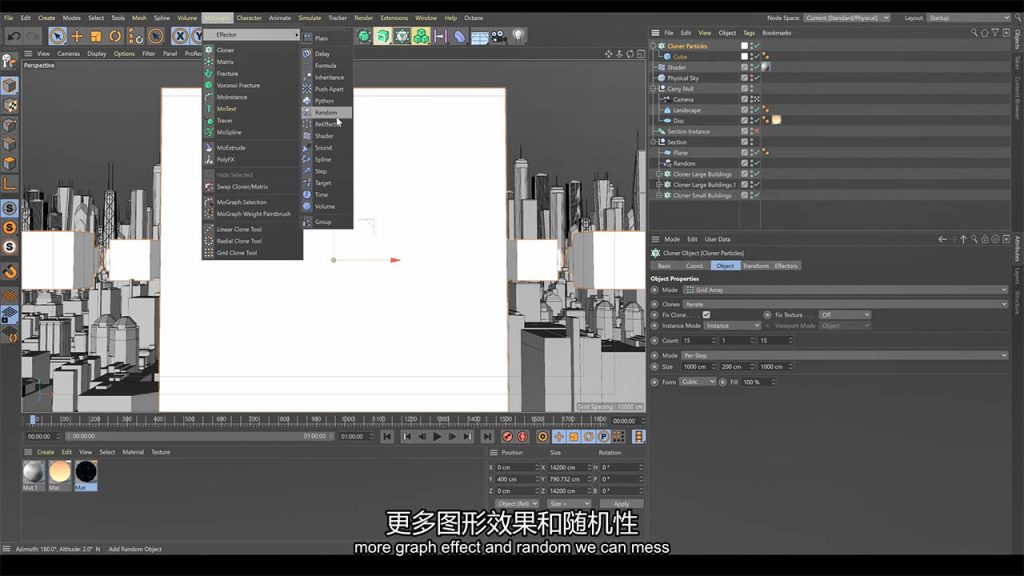Collapse the Carry Null tree node

[x=653, y=89]
